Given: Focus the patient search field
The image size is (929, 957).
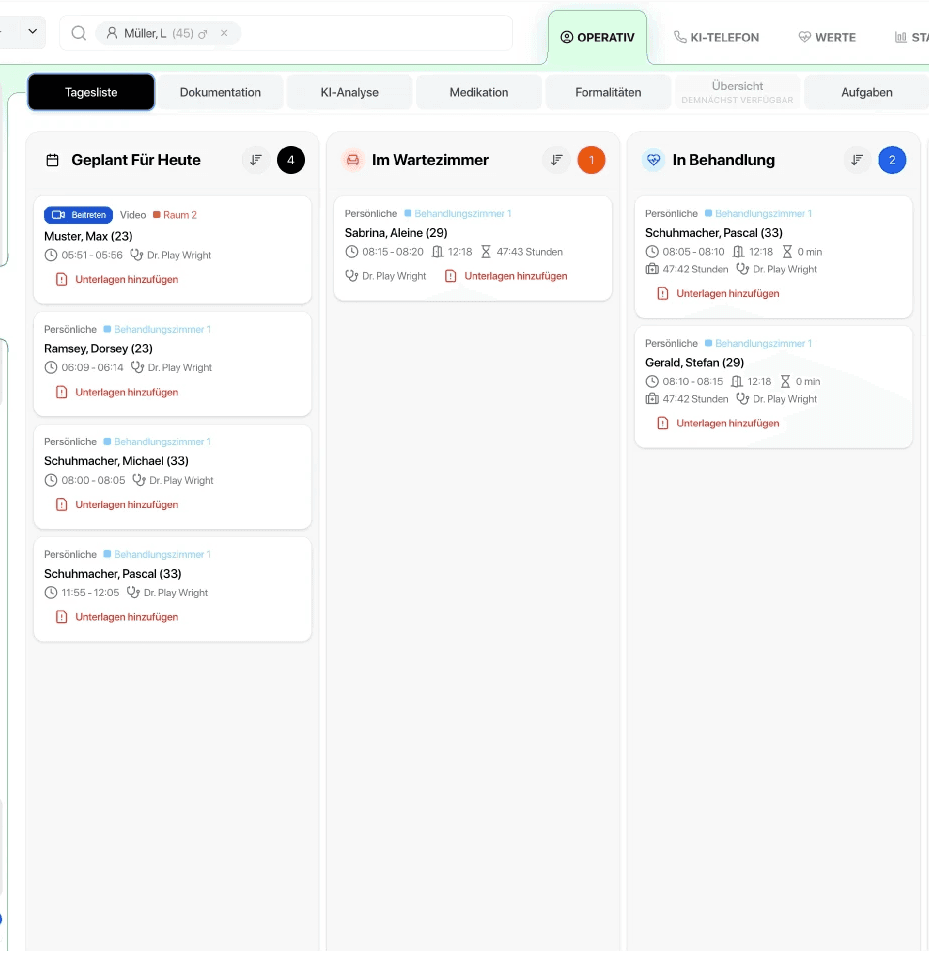Looking at the screenshot, I should [286, 33].
